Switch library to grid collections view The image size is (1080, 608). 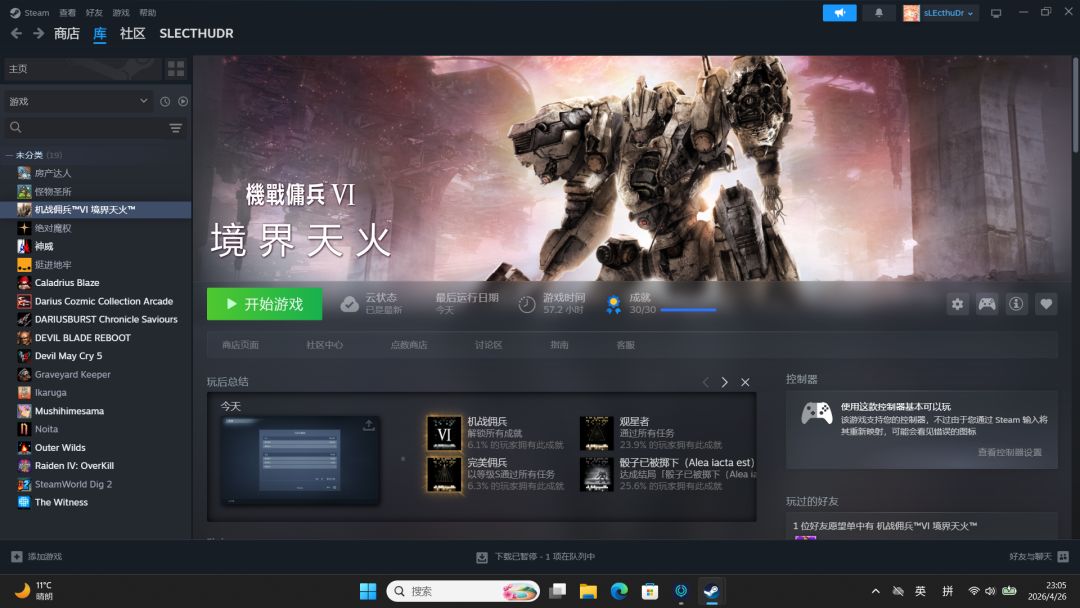click(176, 69)
